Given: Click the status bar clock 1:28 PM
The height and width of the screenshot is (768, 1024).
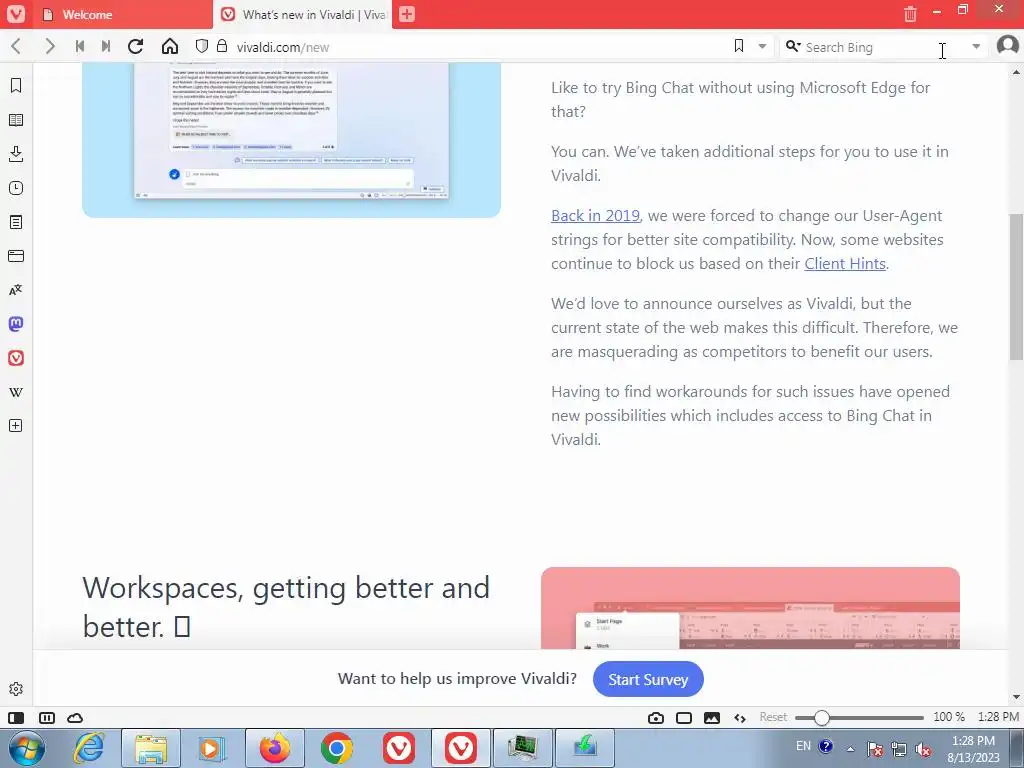Looking at the screenshot, I should (x=998, y=717).
